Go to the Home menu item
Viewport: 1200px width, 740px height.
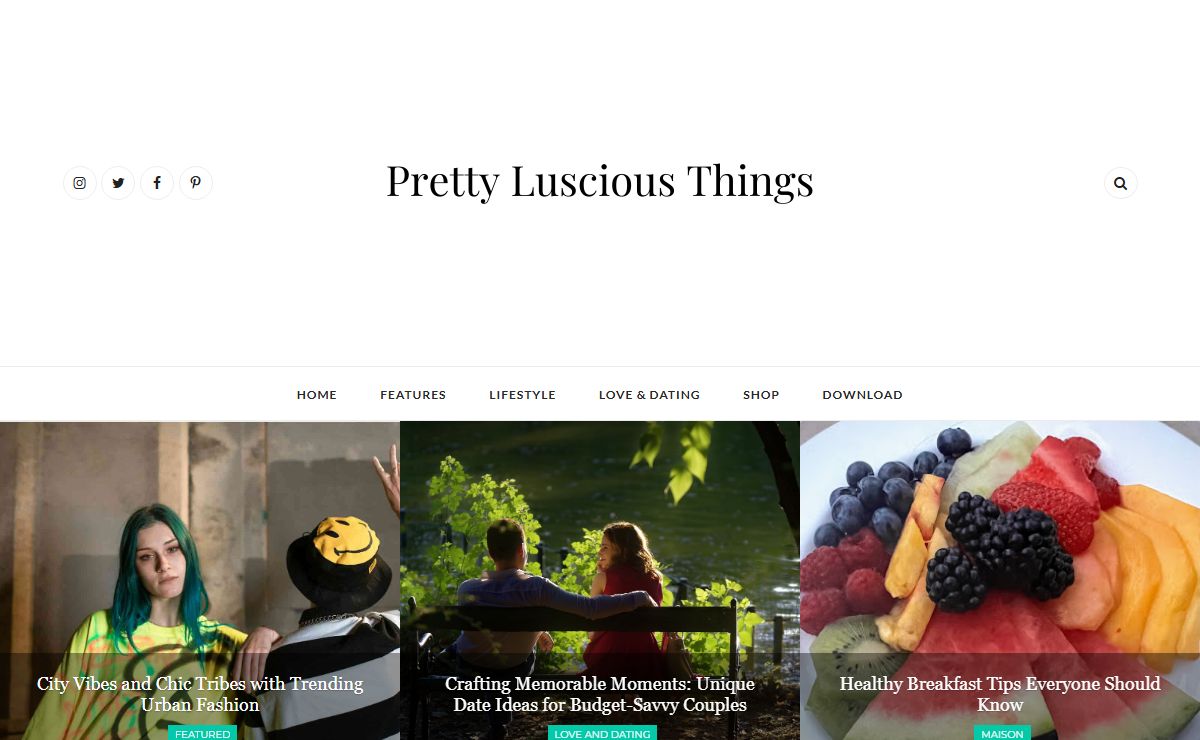tap(317, 395)
